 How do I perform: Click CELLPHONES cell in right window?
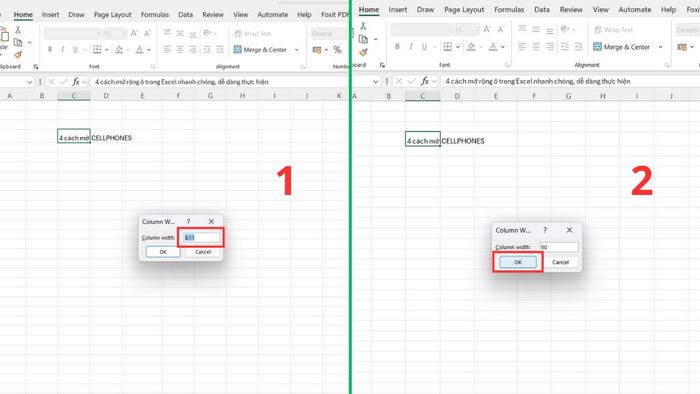coord(463,141)
